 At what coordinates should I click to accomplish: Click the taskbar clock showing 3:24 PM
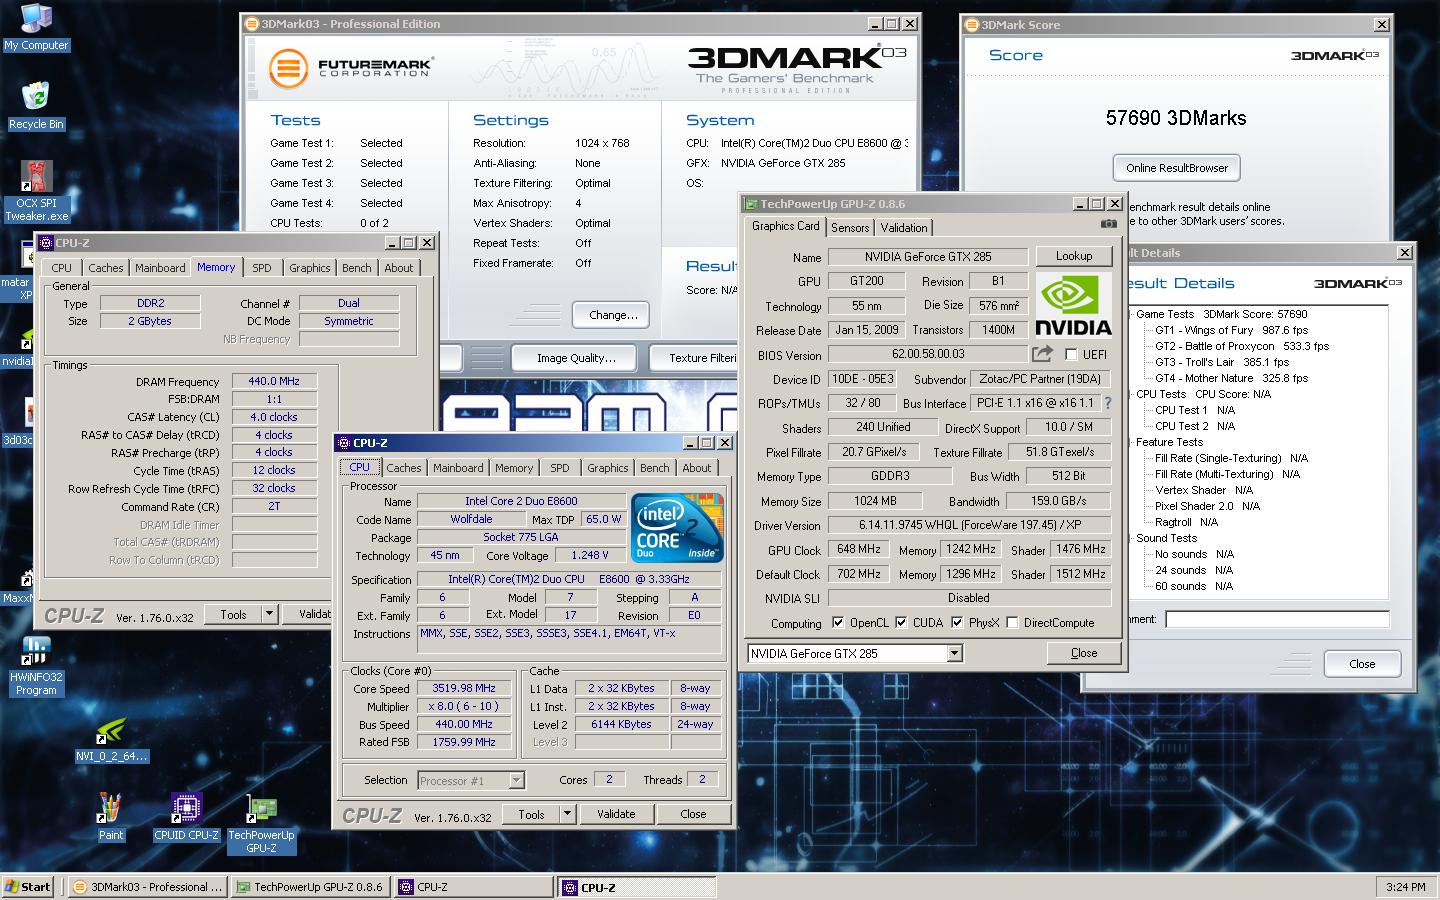pyautogui.click(x=1405, y=887)
